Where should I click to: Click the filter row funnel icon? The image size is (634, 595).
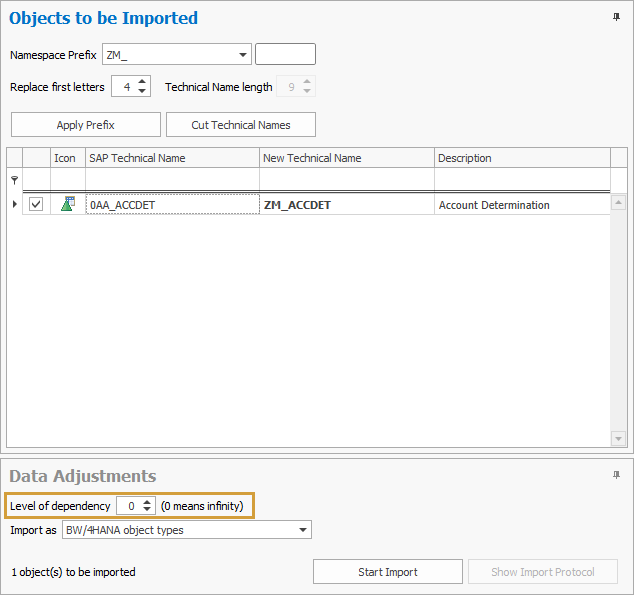[14, 180]
